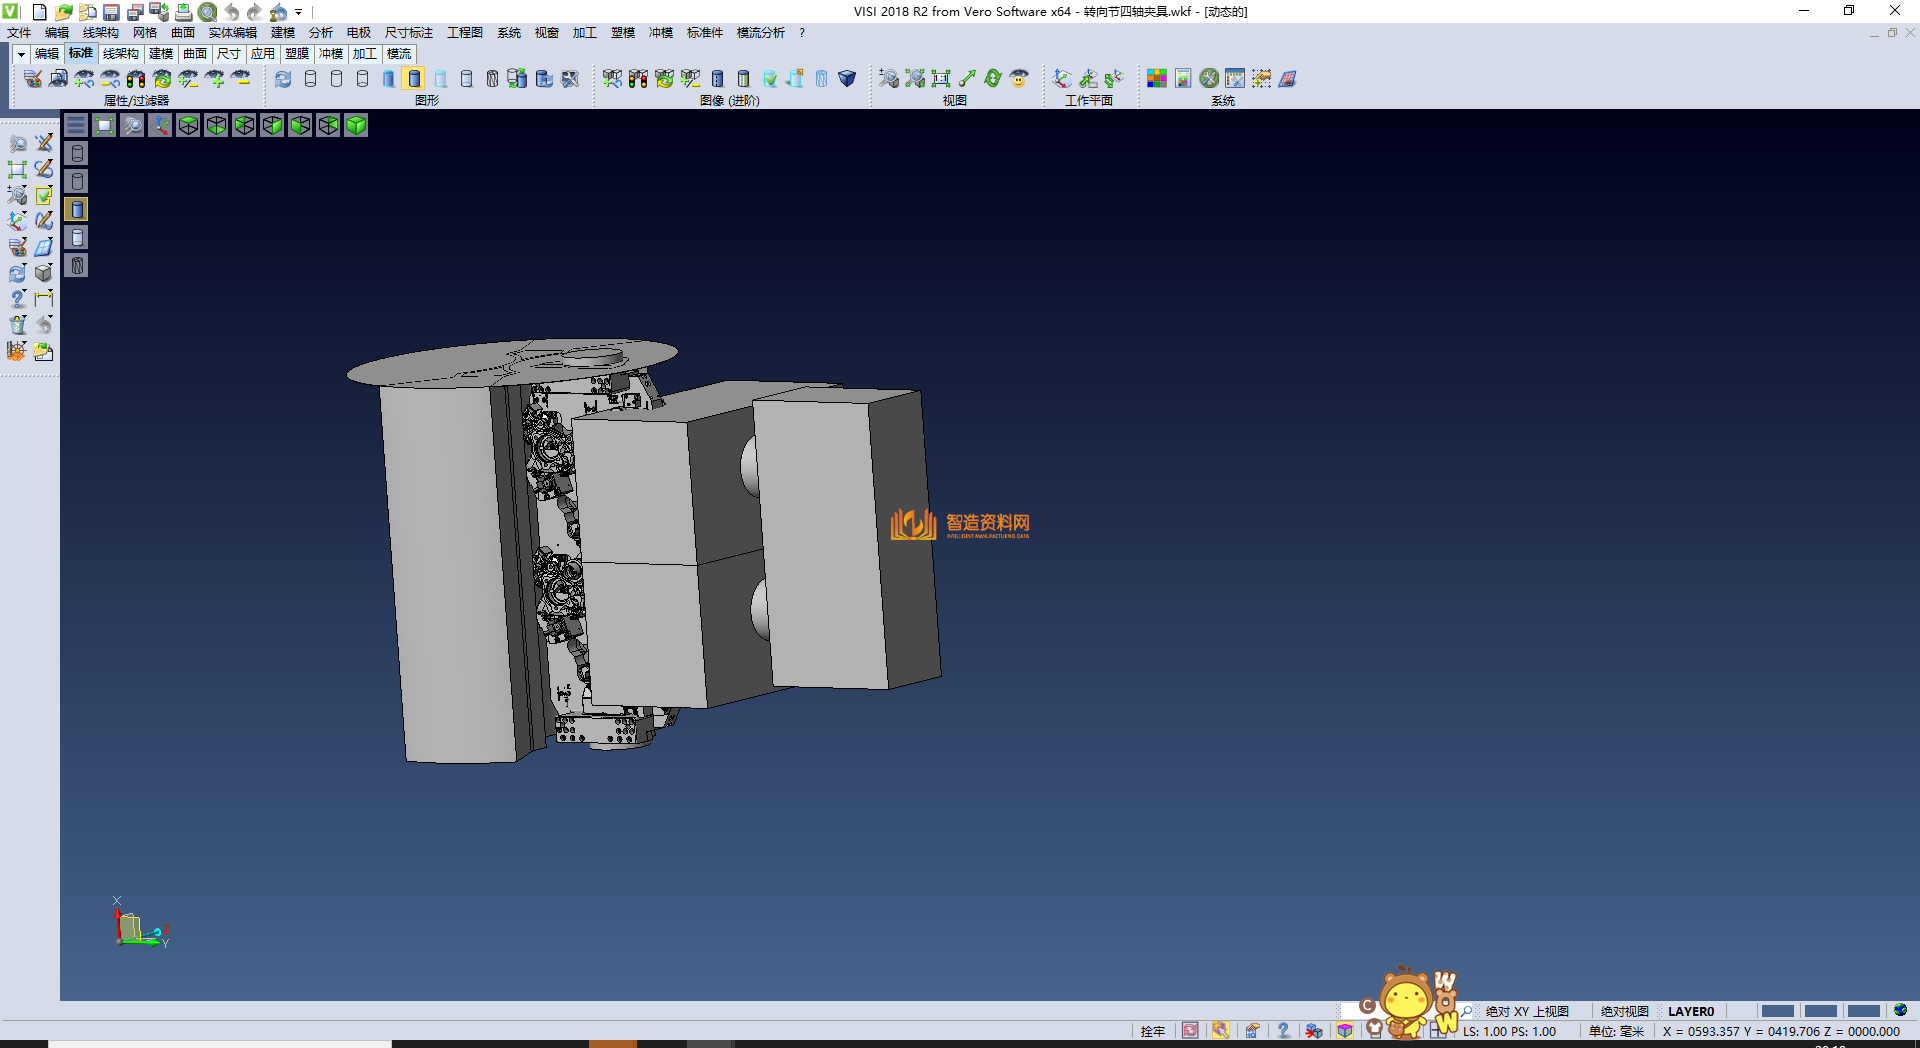Toggle the wireframe cylinder mode at top of strip
This screenshot has height=1048, width=1920.
click(77, 153)
